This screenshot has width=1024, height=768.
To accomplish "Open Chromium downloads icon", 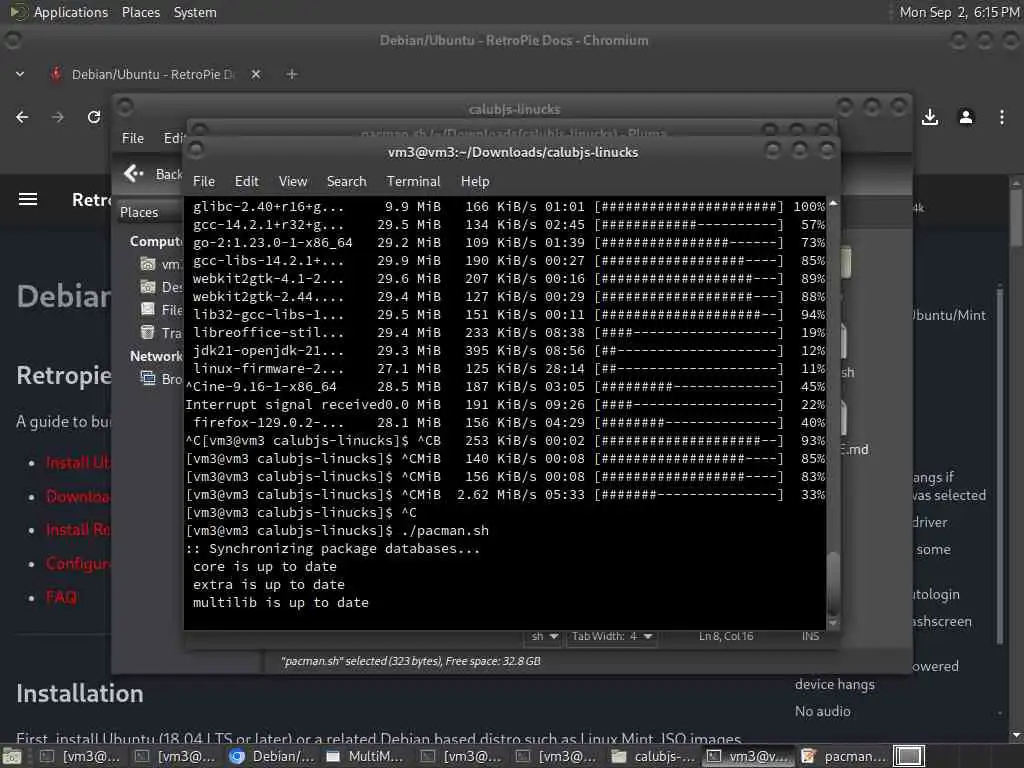I will (930, 117).
